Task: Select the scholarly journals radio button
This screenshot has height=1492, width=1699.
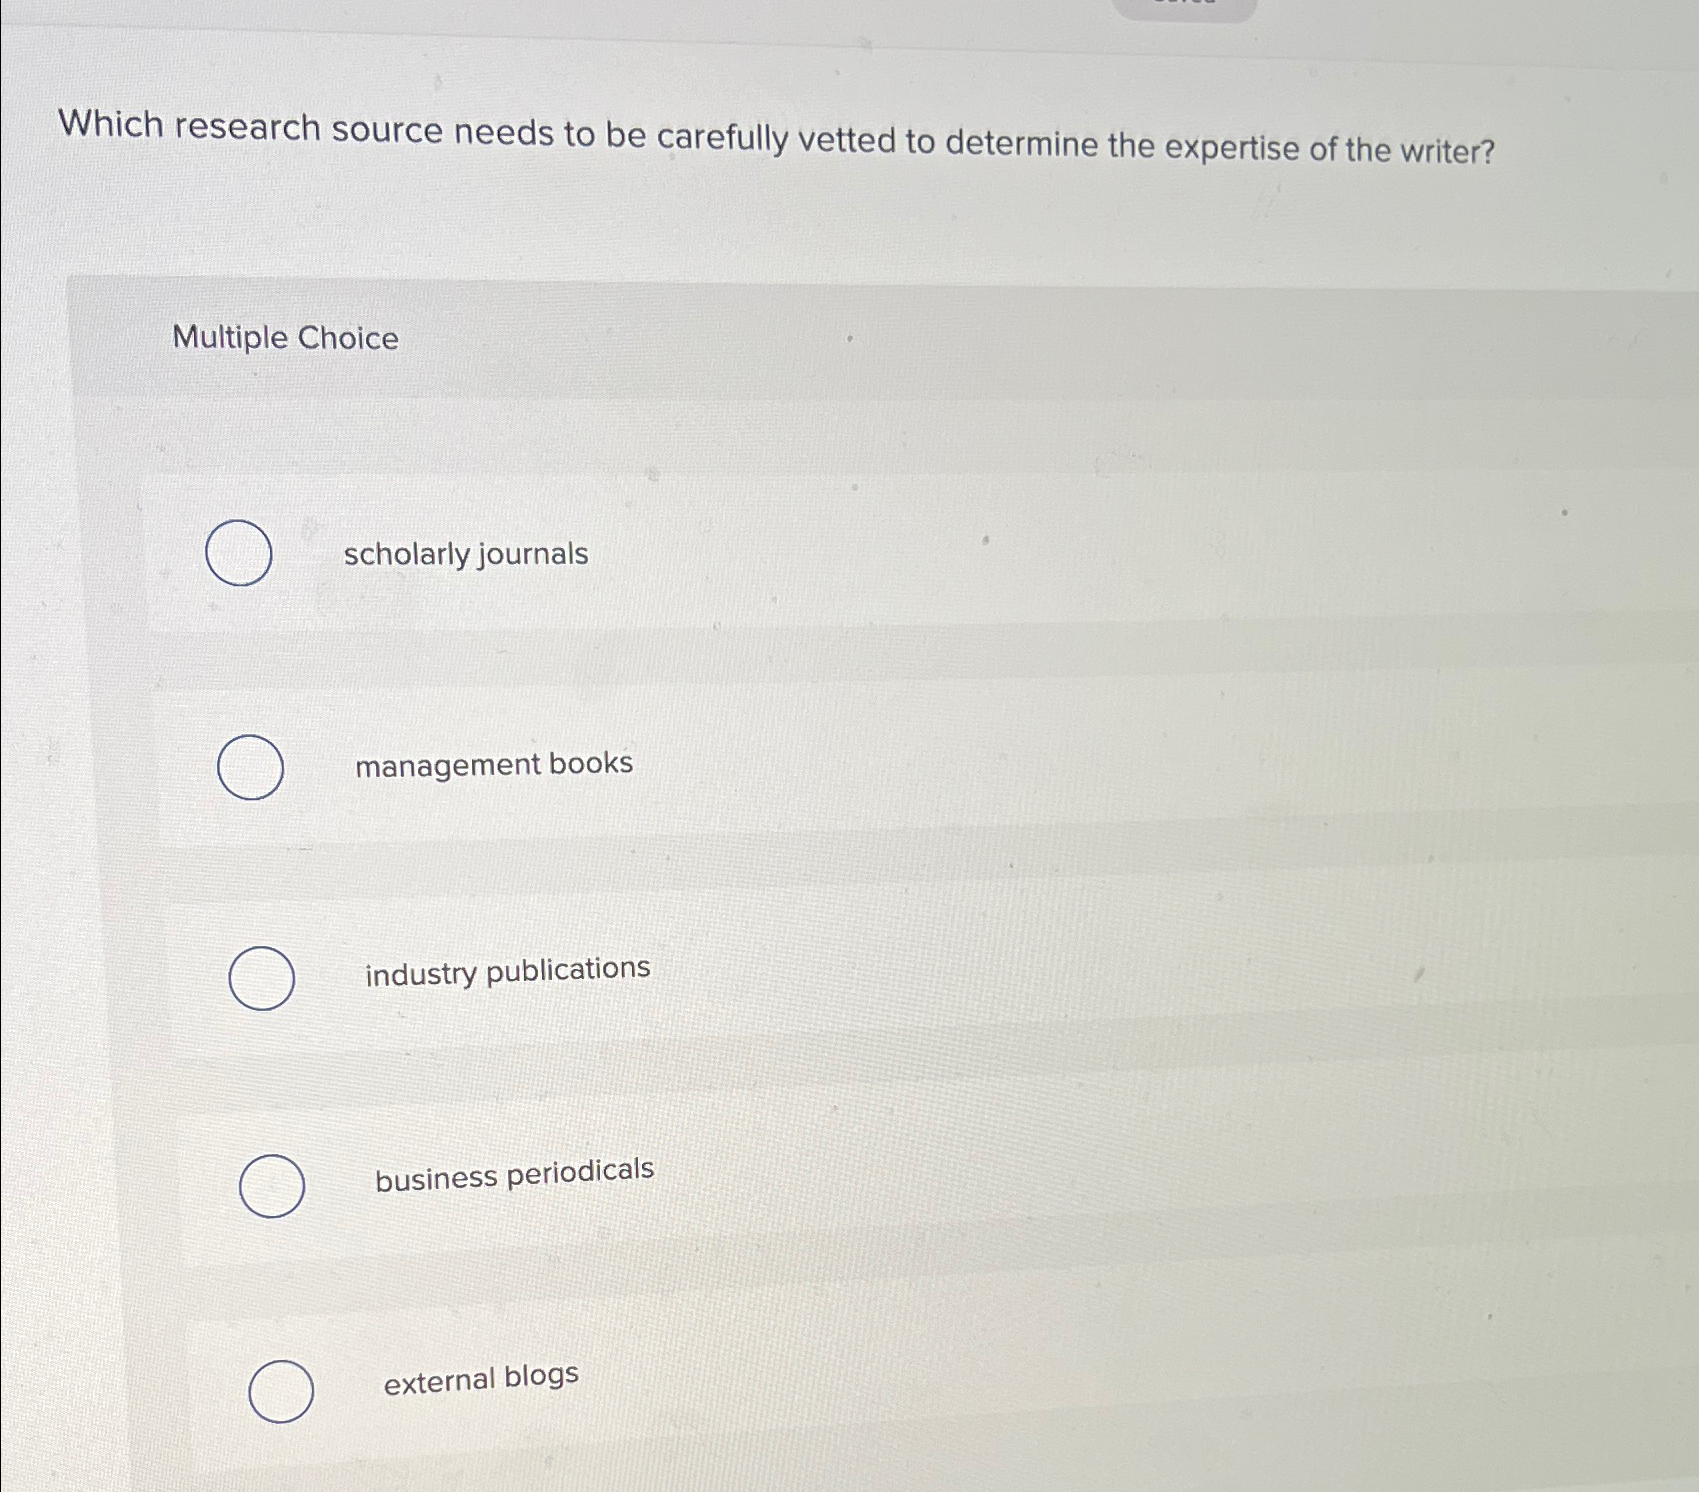Action: 238,554
